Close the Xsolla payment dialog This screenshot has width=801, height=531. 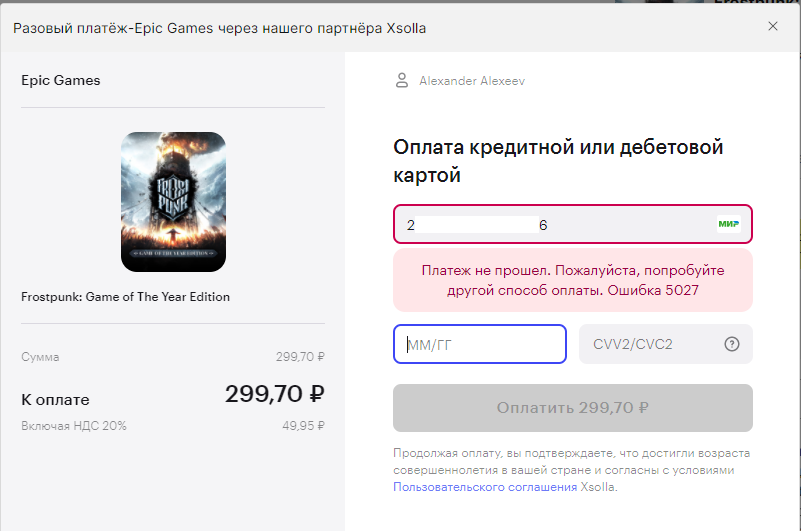772,26
